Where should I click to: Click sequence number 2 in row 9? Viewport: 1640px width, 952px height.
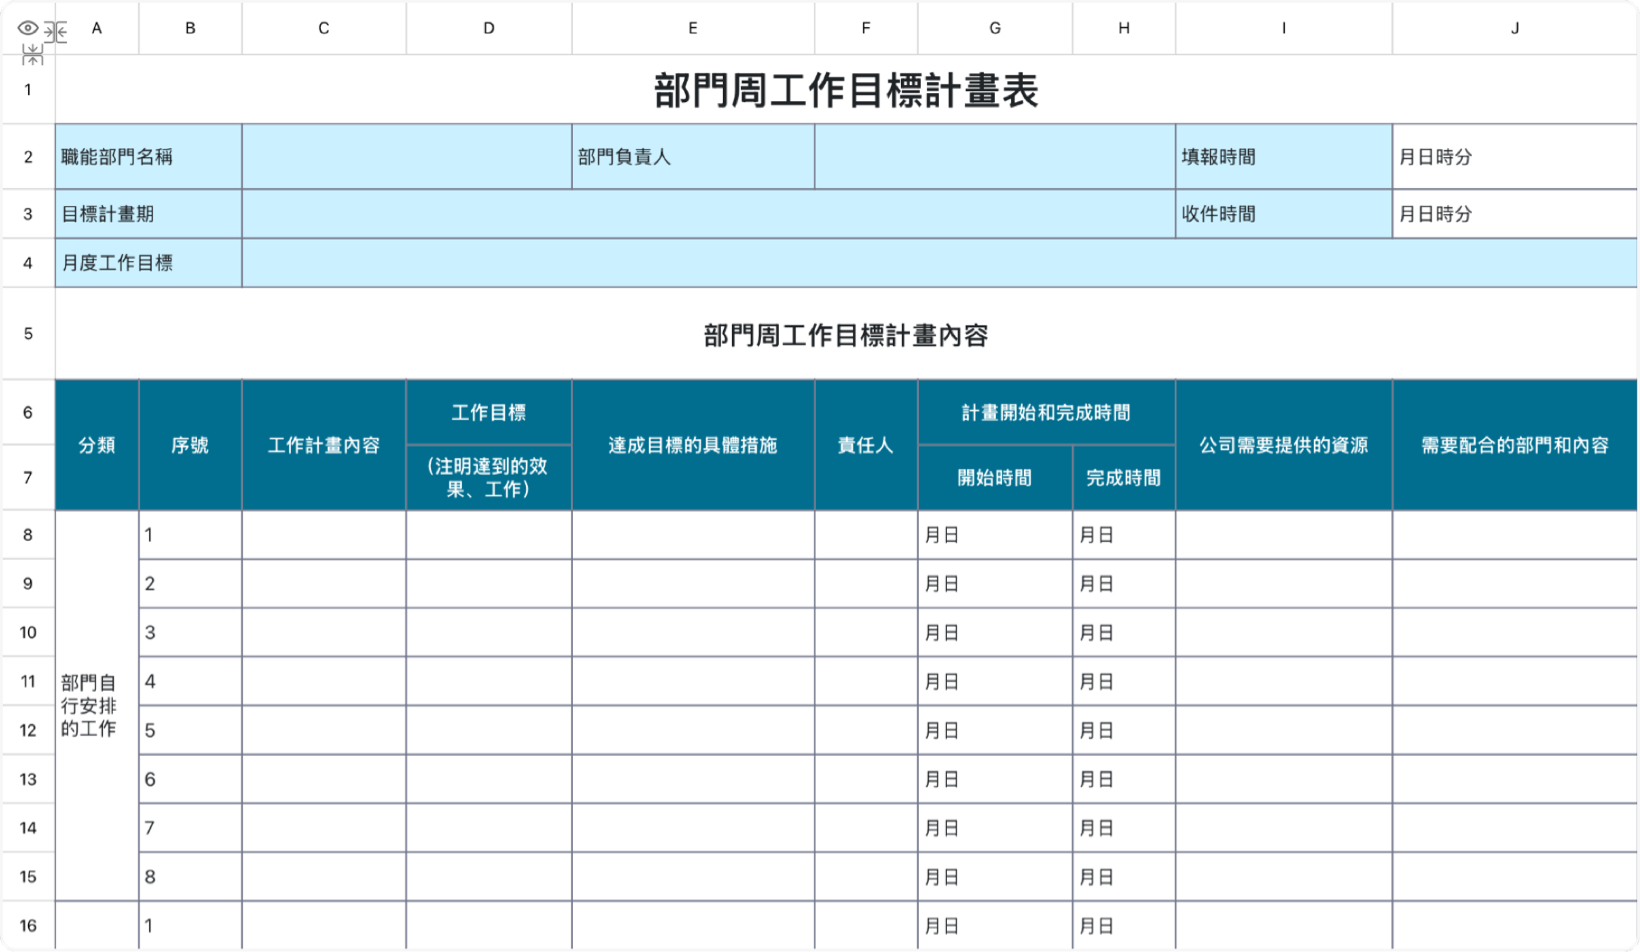[190, 584]
